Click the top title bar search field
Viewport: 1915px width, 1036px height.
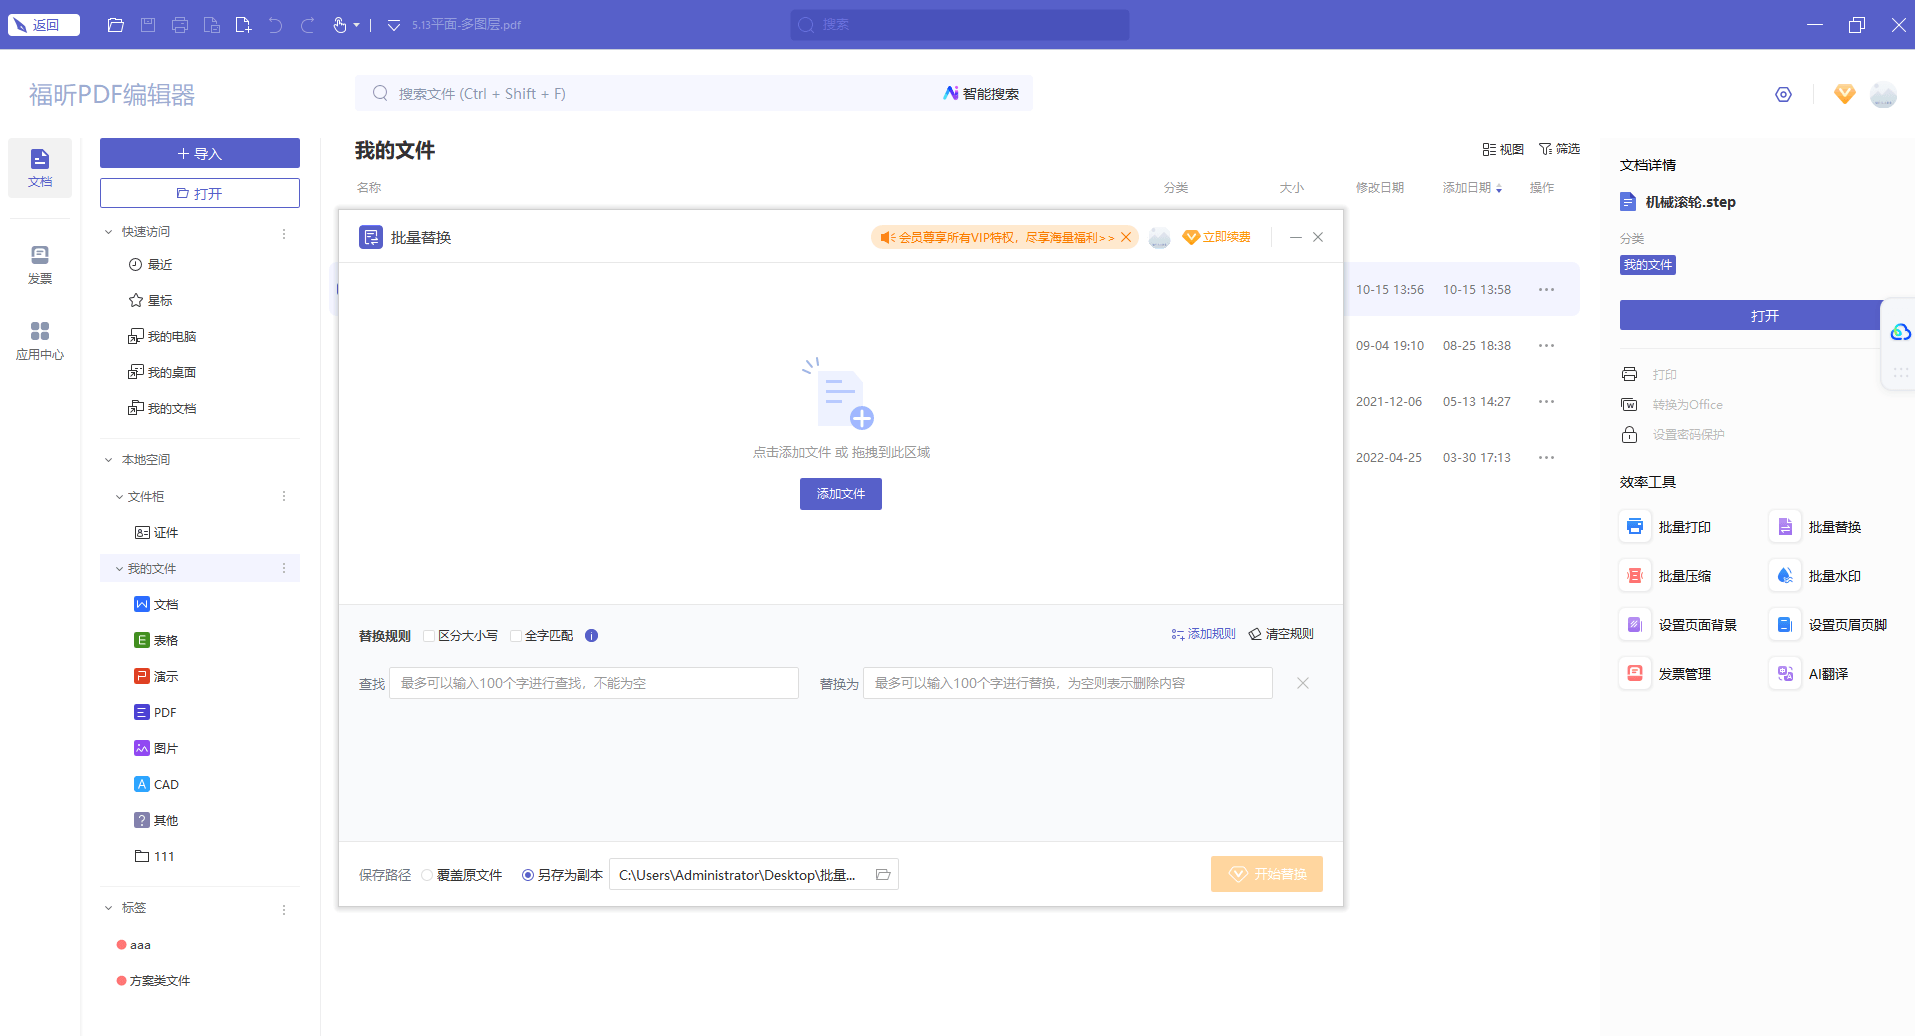point(960,25)
